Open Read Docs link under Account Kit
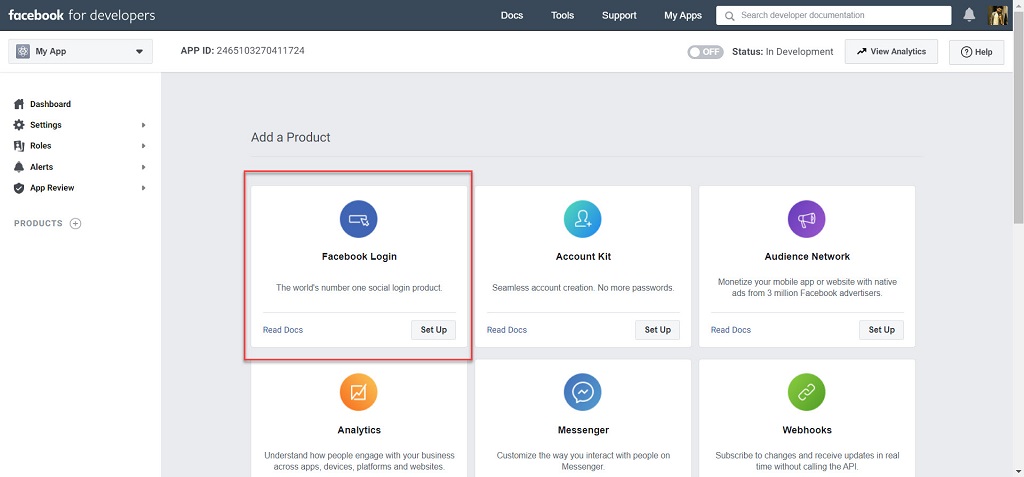Image resolution: width=1024 pixels, height=477 pixels. [x=507, y=330]
